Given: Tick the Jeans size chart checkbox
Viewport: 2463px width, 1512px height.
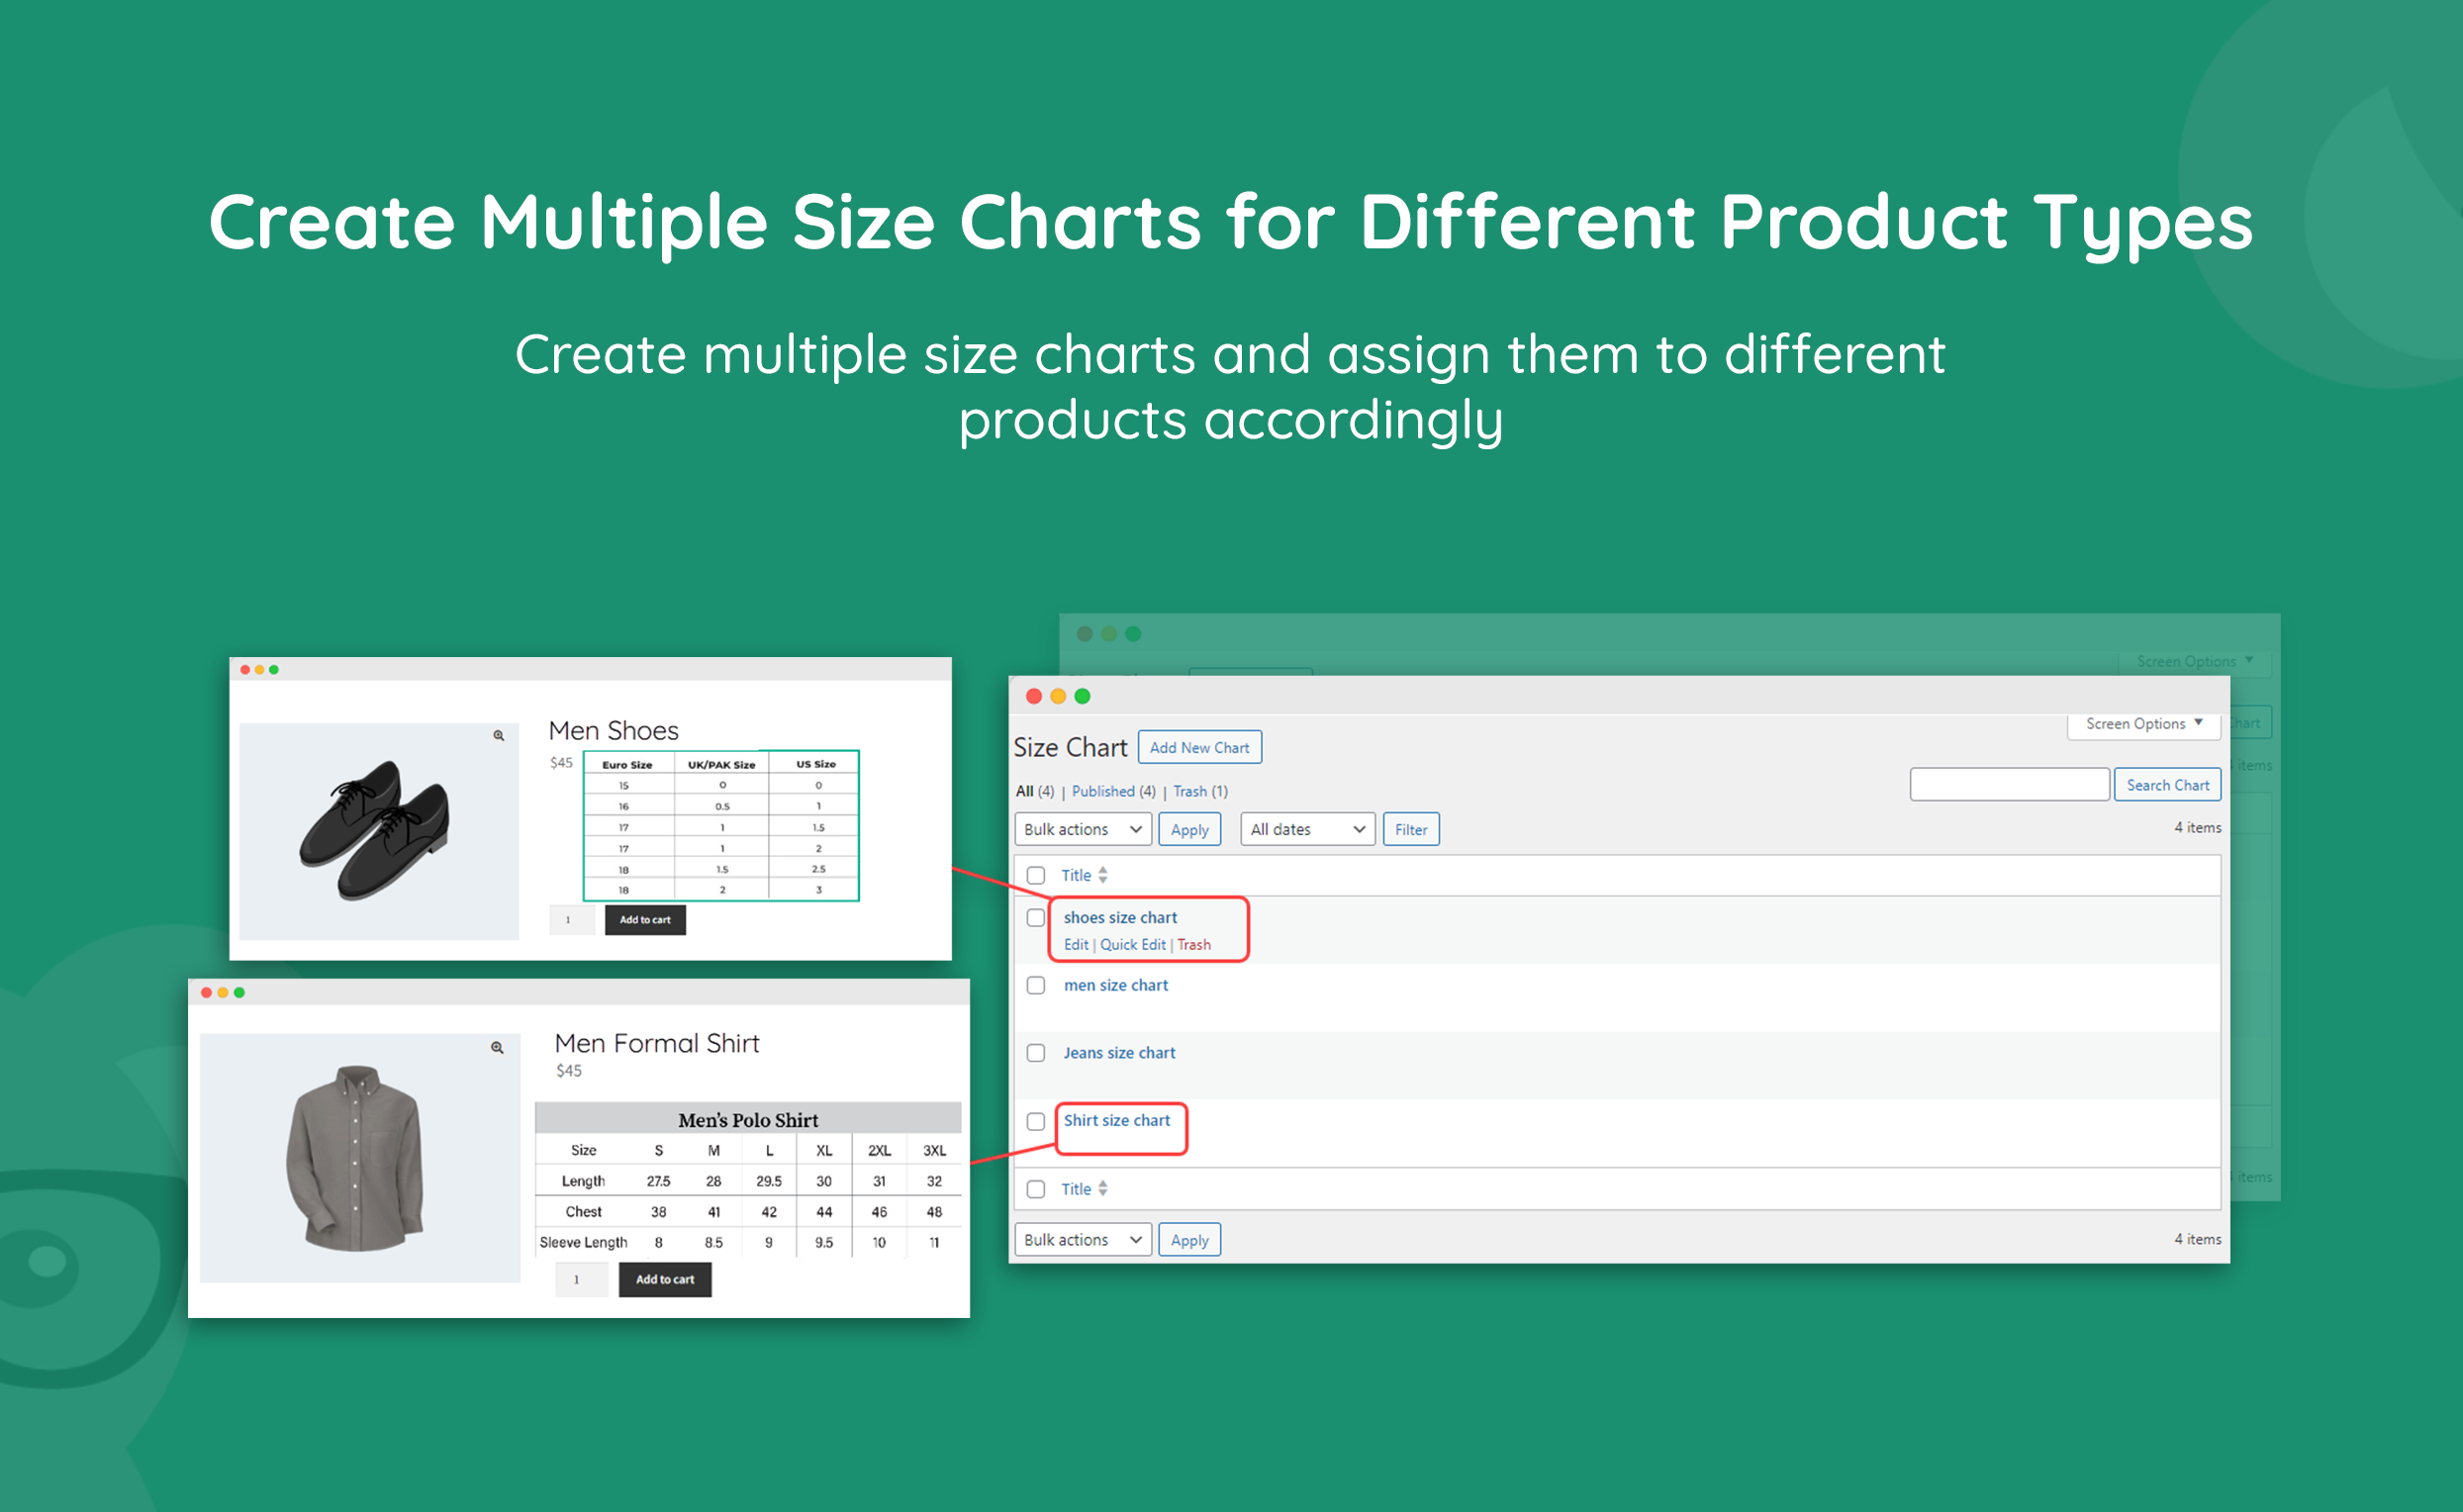Looking at the screenshot, I should 1036,1053.
